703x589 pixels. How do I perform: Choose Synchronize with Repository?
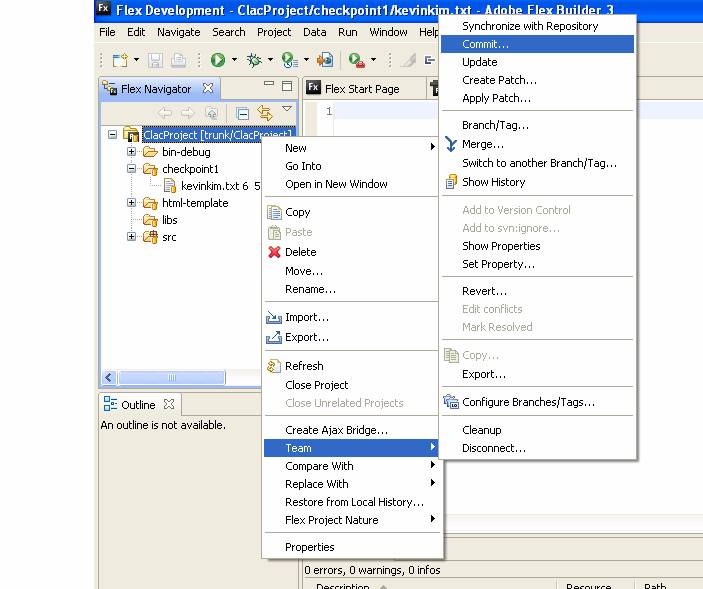coord(537,26)
